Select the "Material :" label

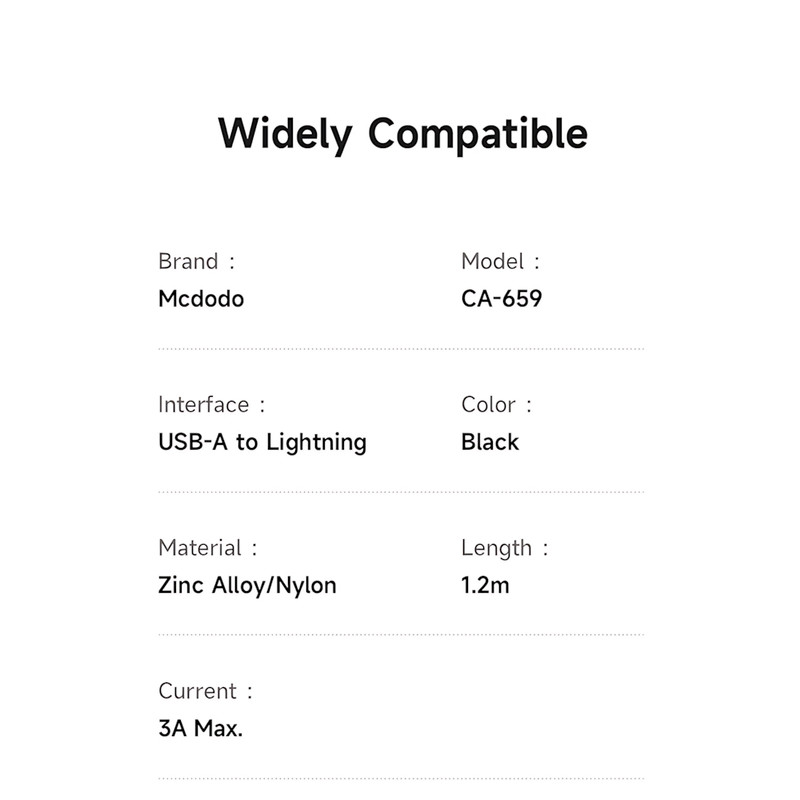[208, 548]
